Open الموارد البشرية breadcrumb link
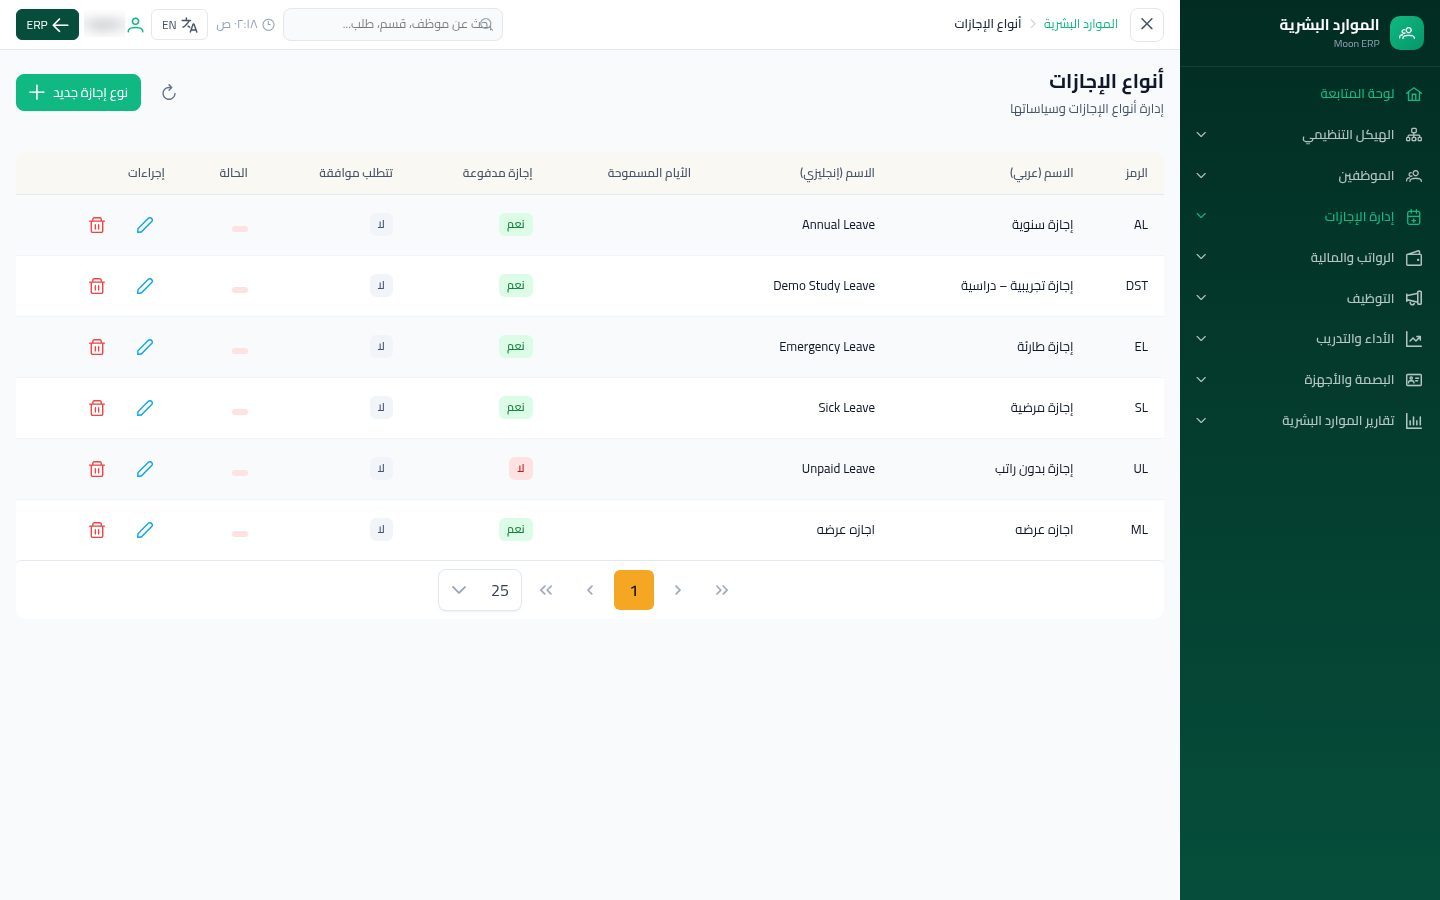 point(1081,24)
